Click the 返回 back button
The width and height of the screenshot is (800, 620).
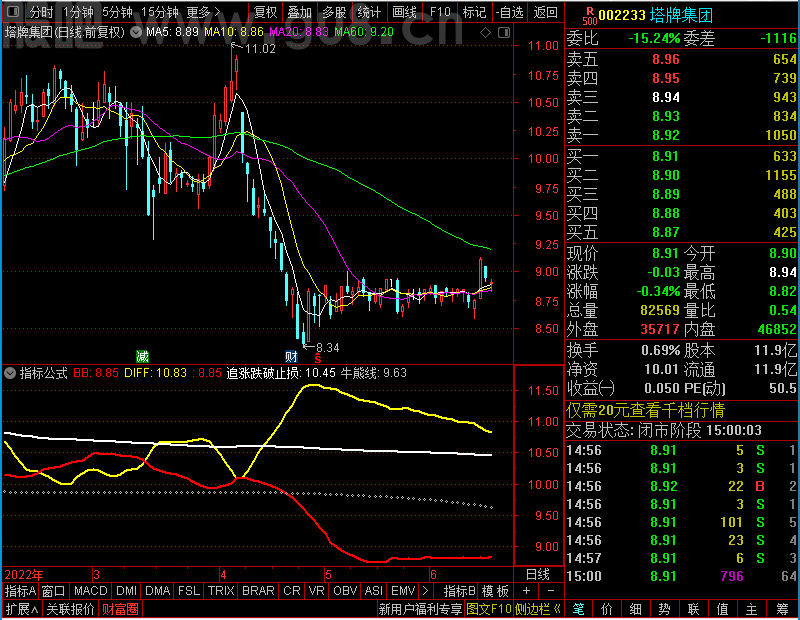545,12
